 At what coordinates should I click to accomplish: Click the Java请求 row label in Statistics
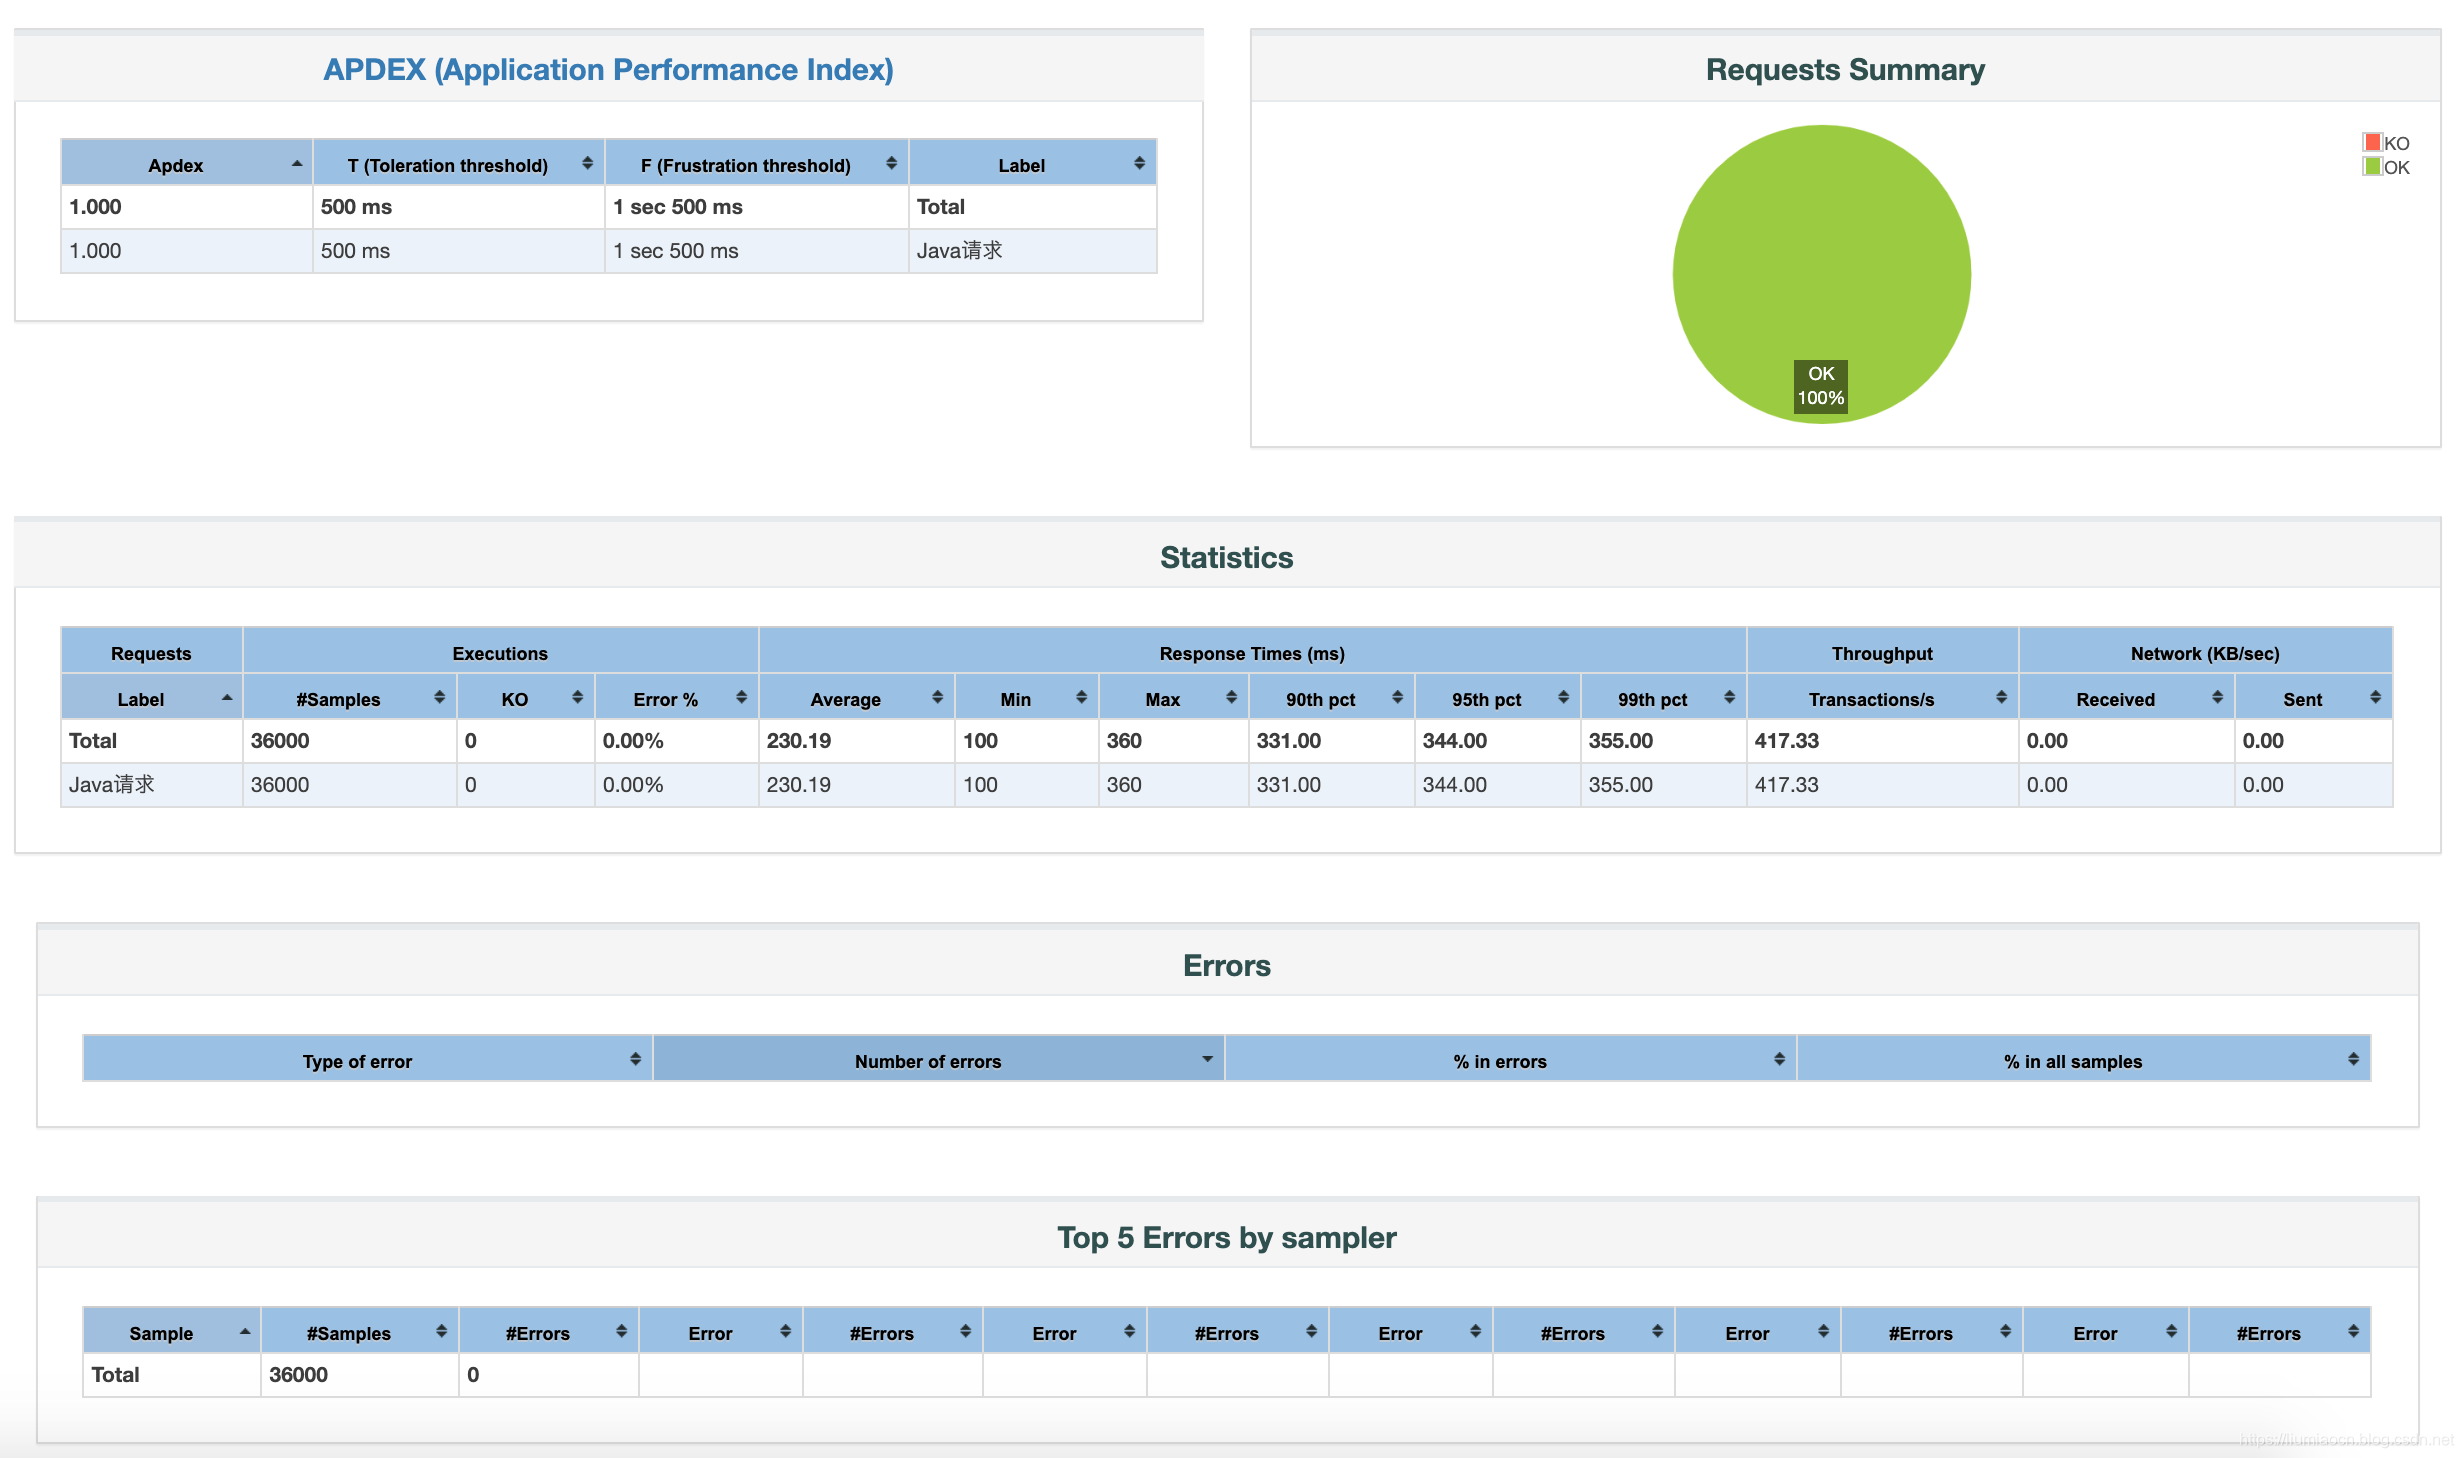[112, 785]
